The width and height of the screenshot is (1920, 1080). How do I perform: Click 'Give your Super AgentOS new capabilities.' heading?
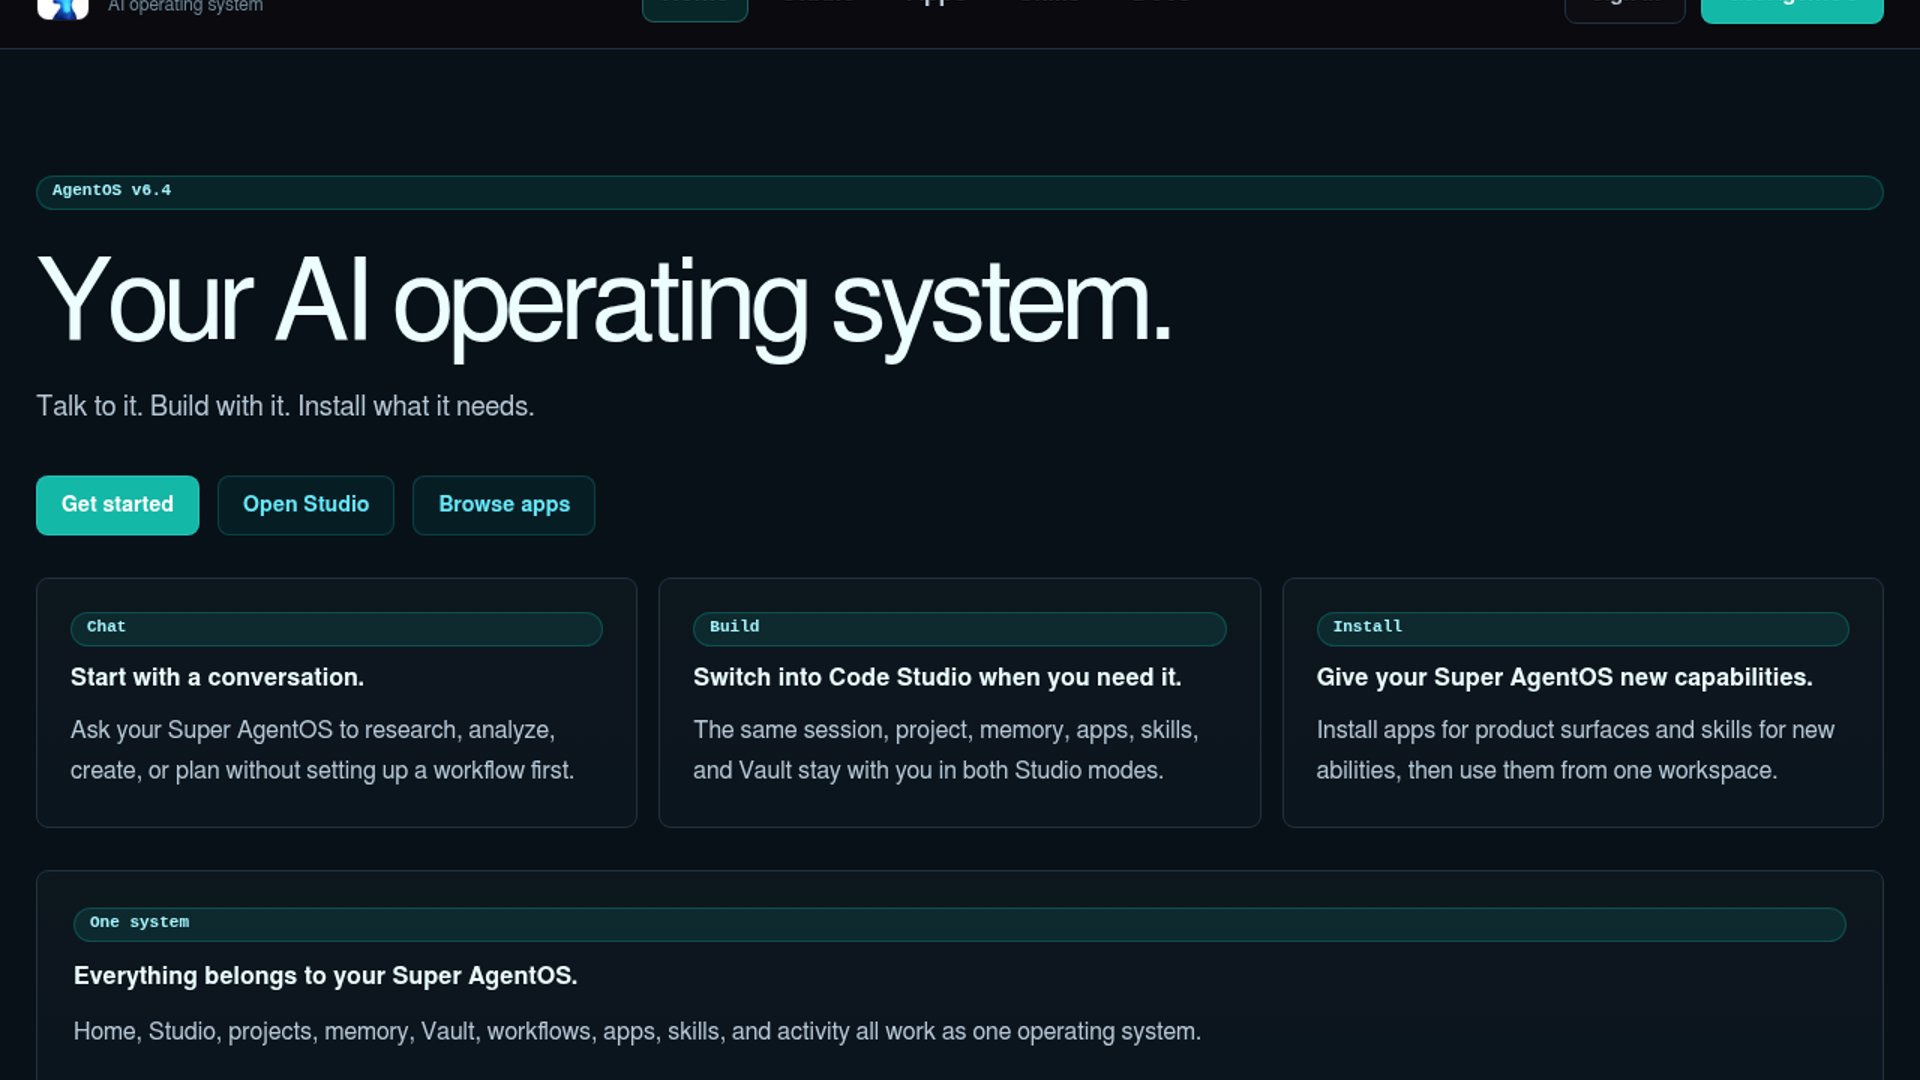pos(1564,677)
